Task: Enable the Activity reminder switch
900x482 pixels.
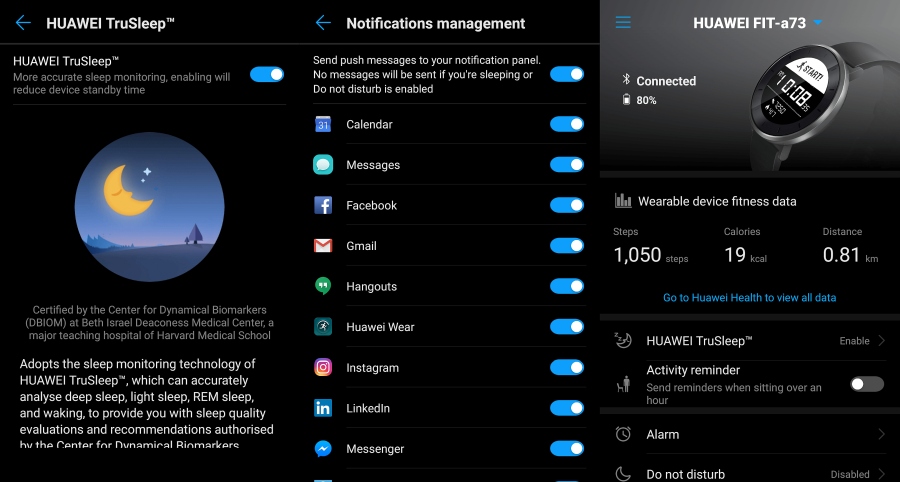Action: pyautogui.click(x=867, y=384)
